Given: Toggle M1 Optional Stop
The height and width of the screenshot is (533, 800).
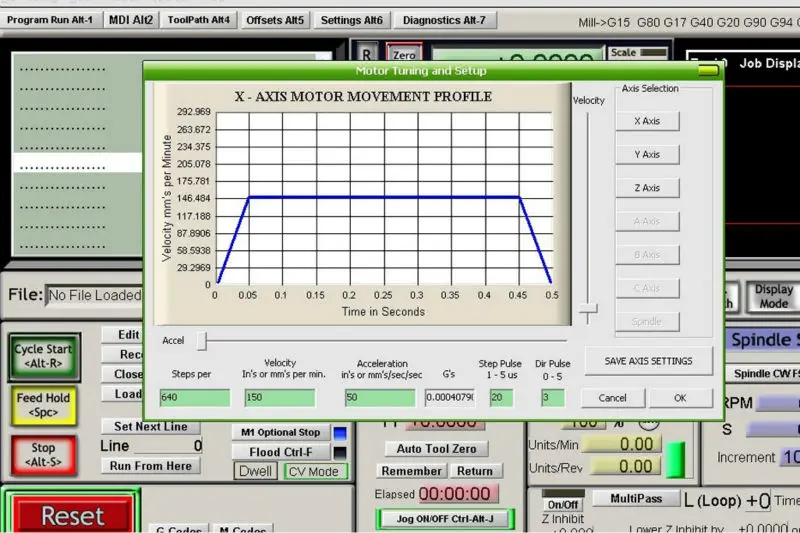Looking at the screenshot, I should coord(282,432).
